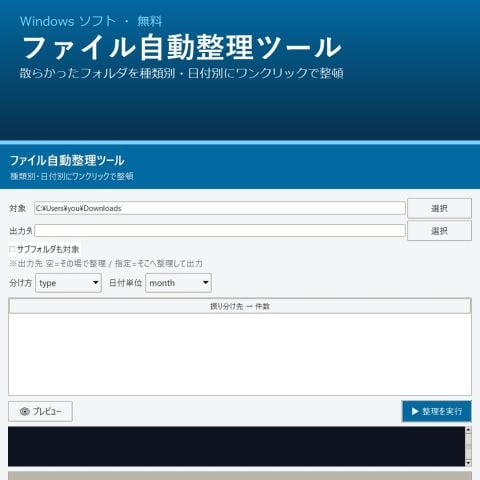Run sorting with 整理を実行 button
480x480 pixels.
pyautogui.click(x=437, y=411)
